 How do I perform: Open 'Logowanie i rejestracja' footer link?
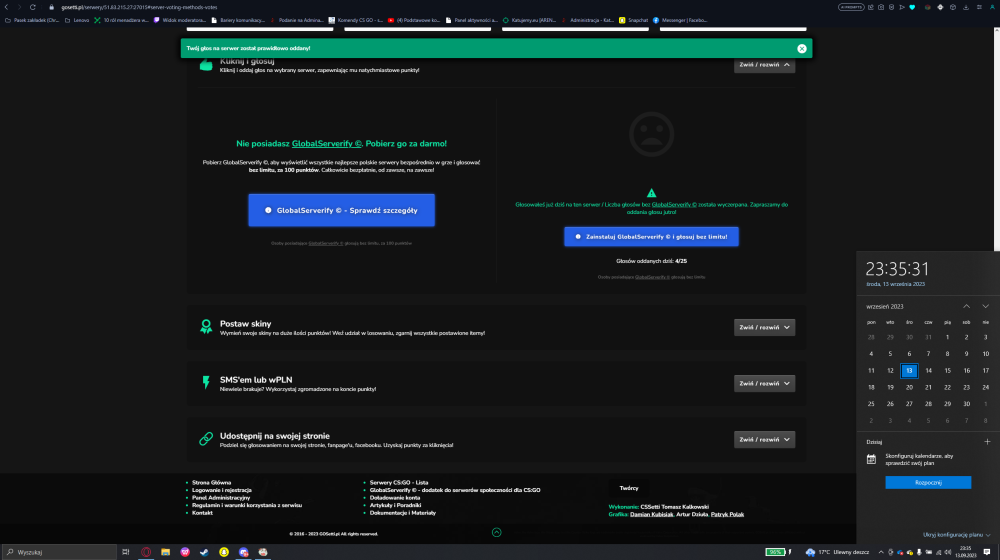coord(221,490)
